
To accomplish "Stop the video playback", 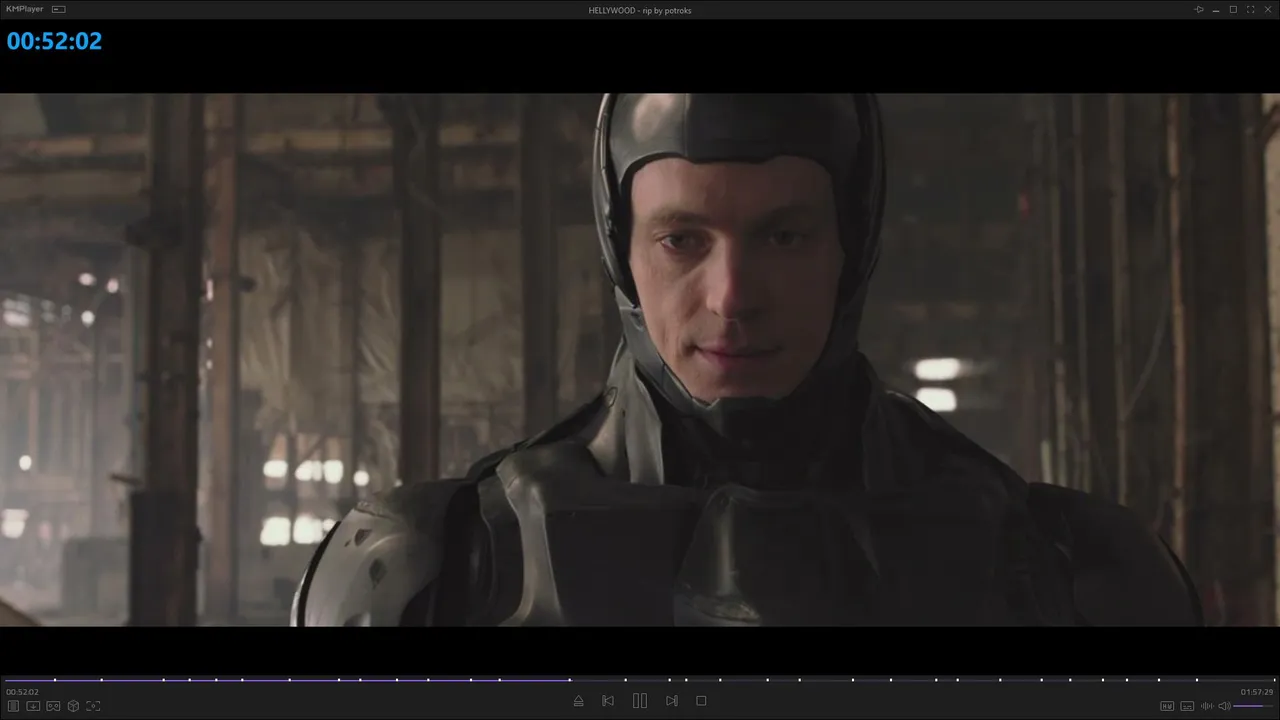I will pos(701,701).
